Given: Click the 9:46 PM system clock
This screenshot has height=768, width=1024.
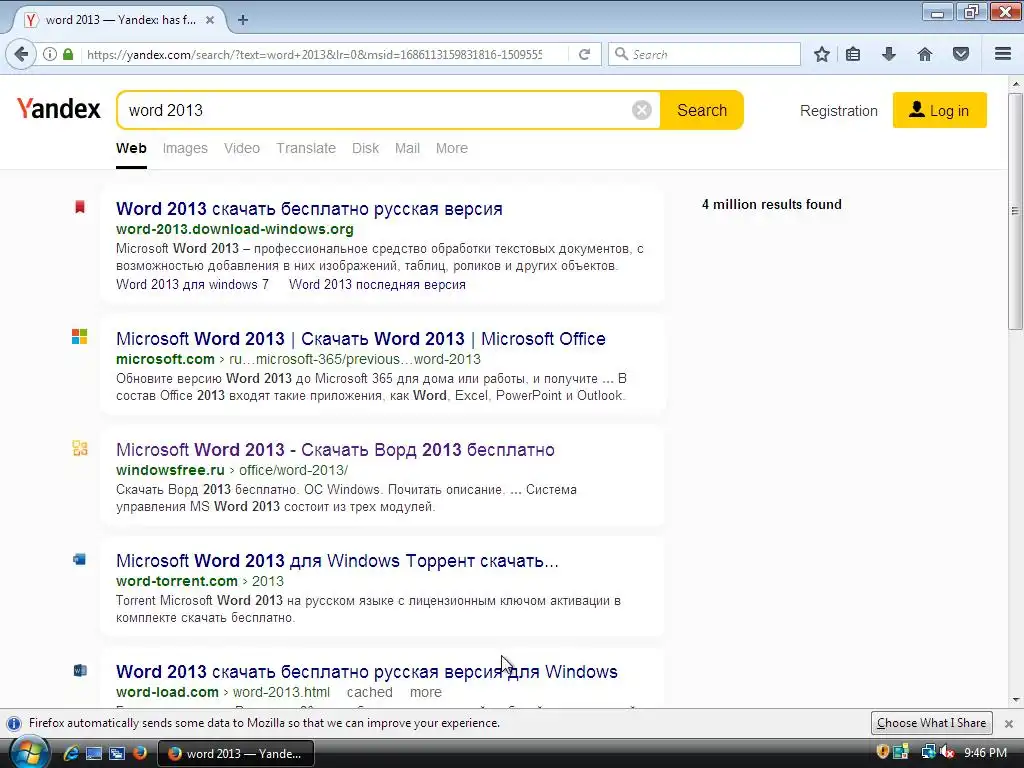Looking at the screenshot, I should [985, 753].
